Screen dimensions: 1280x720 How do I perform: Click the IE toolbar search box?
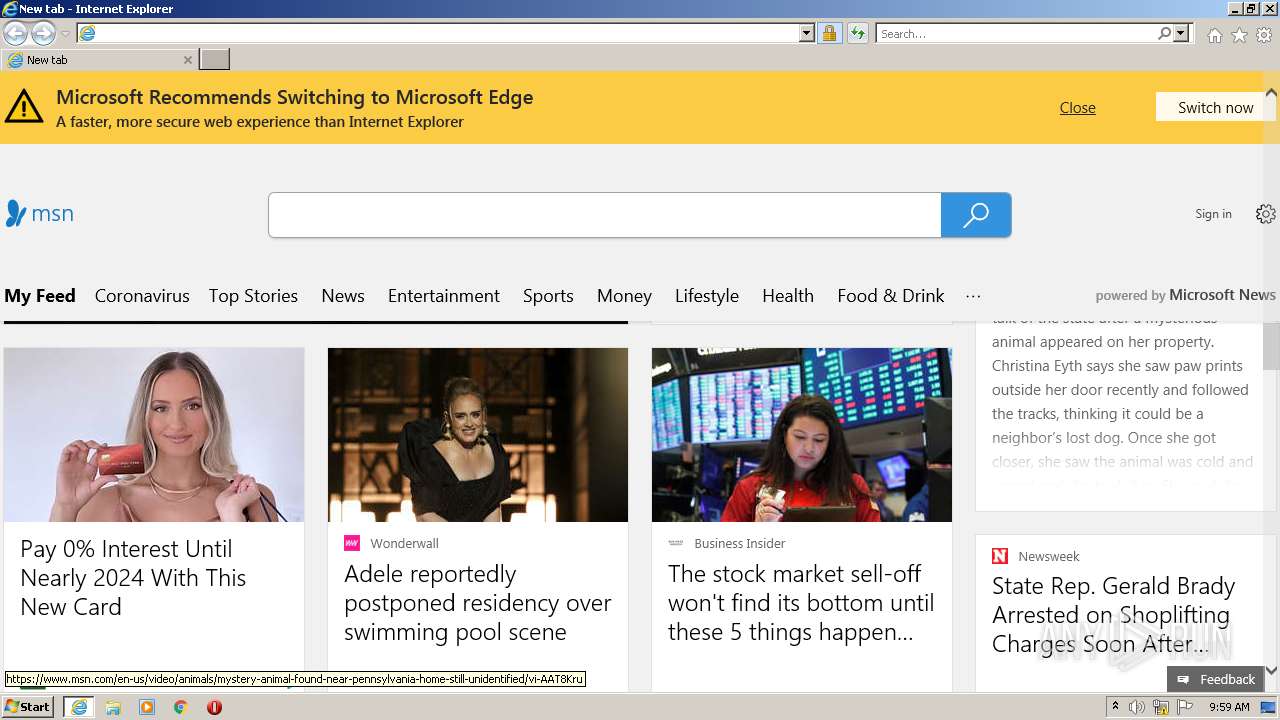(1016, 34)
